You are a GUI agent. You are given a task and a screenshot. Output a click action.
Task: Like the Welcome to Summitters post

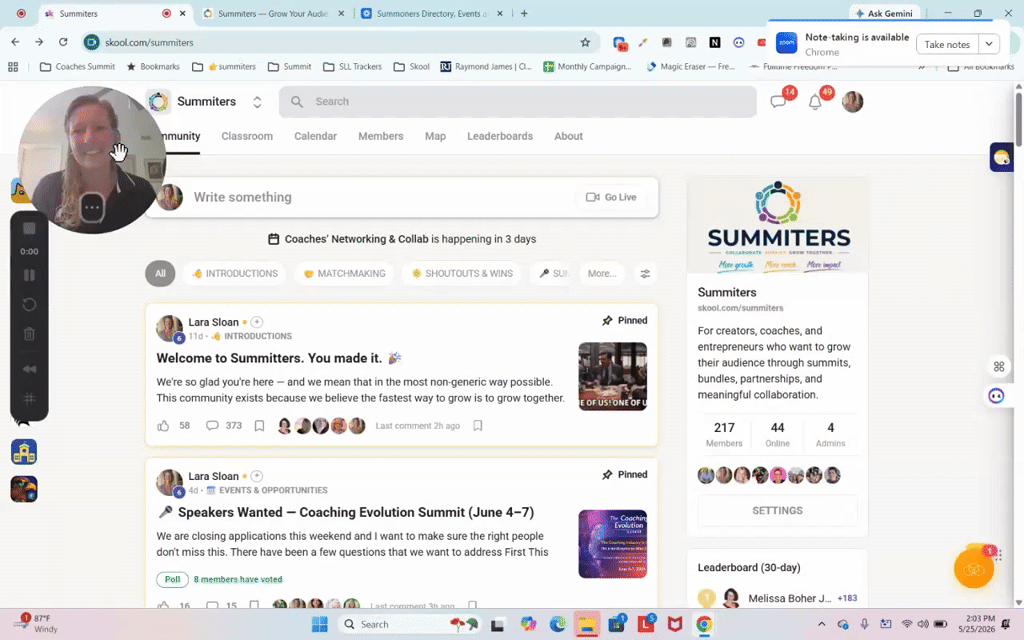coord(163,426)
